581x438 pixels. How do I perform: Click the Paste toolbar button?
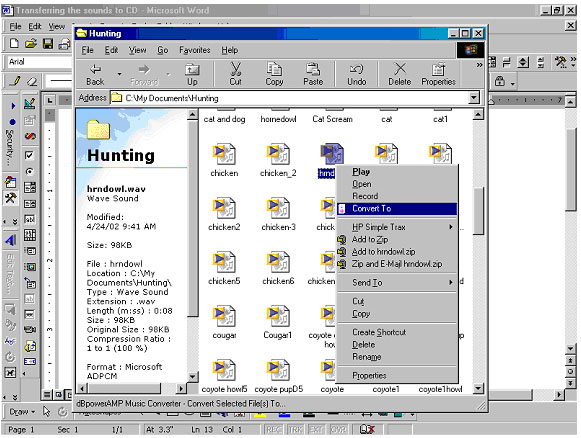point(313,74)
